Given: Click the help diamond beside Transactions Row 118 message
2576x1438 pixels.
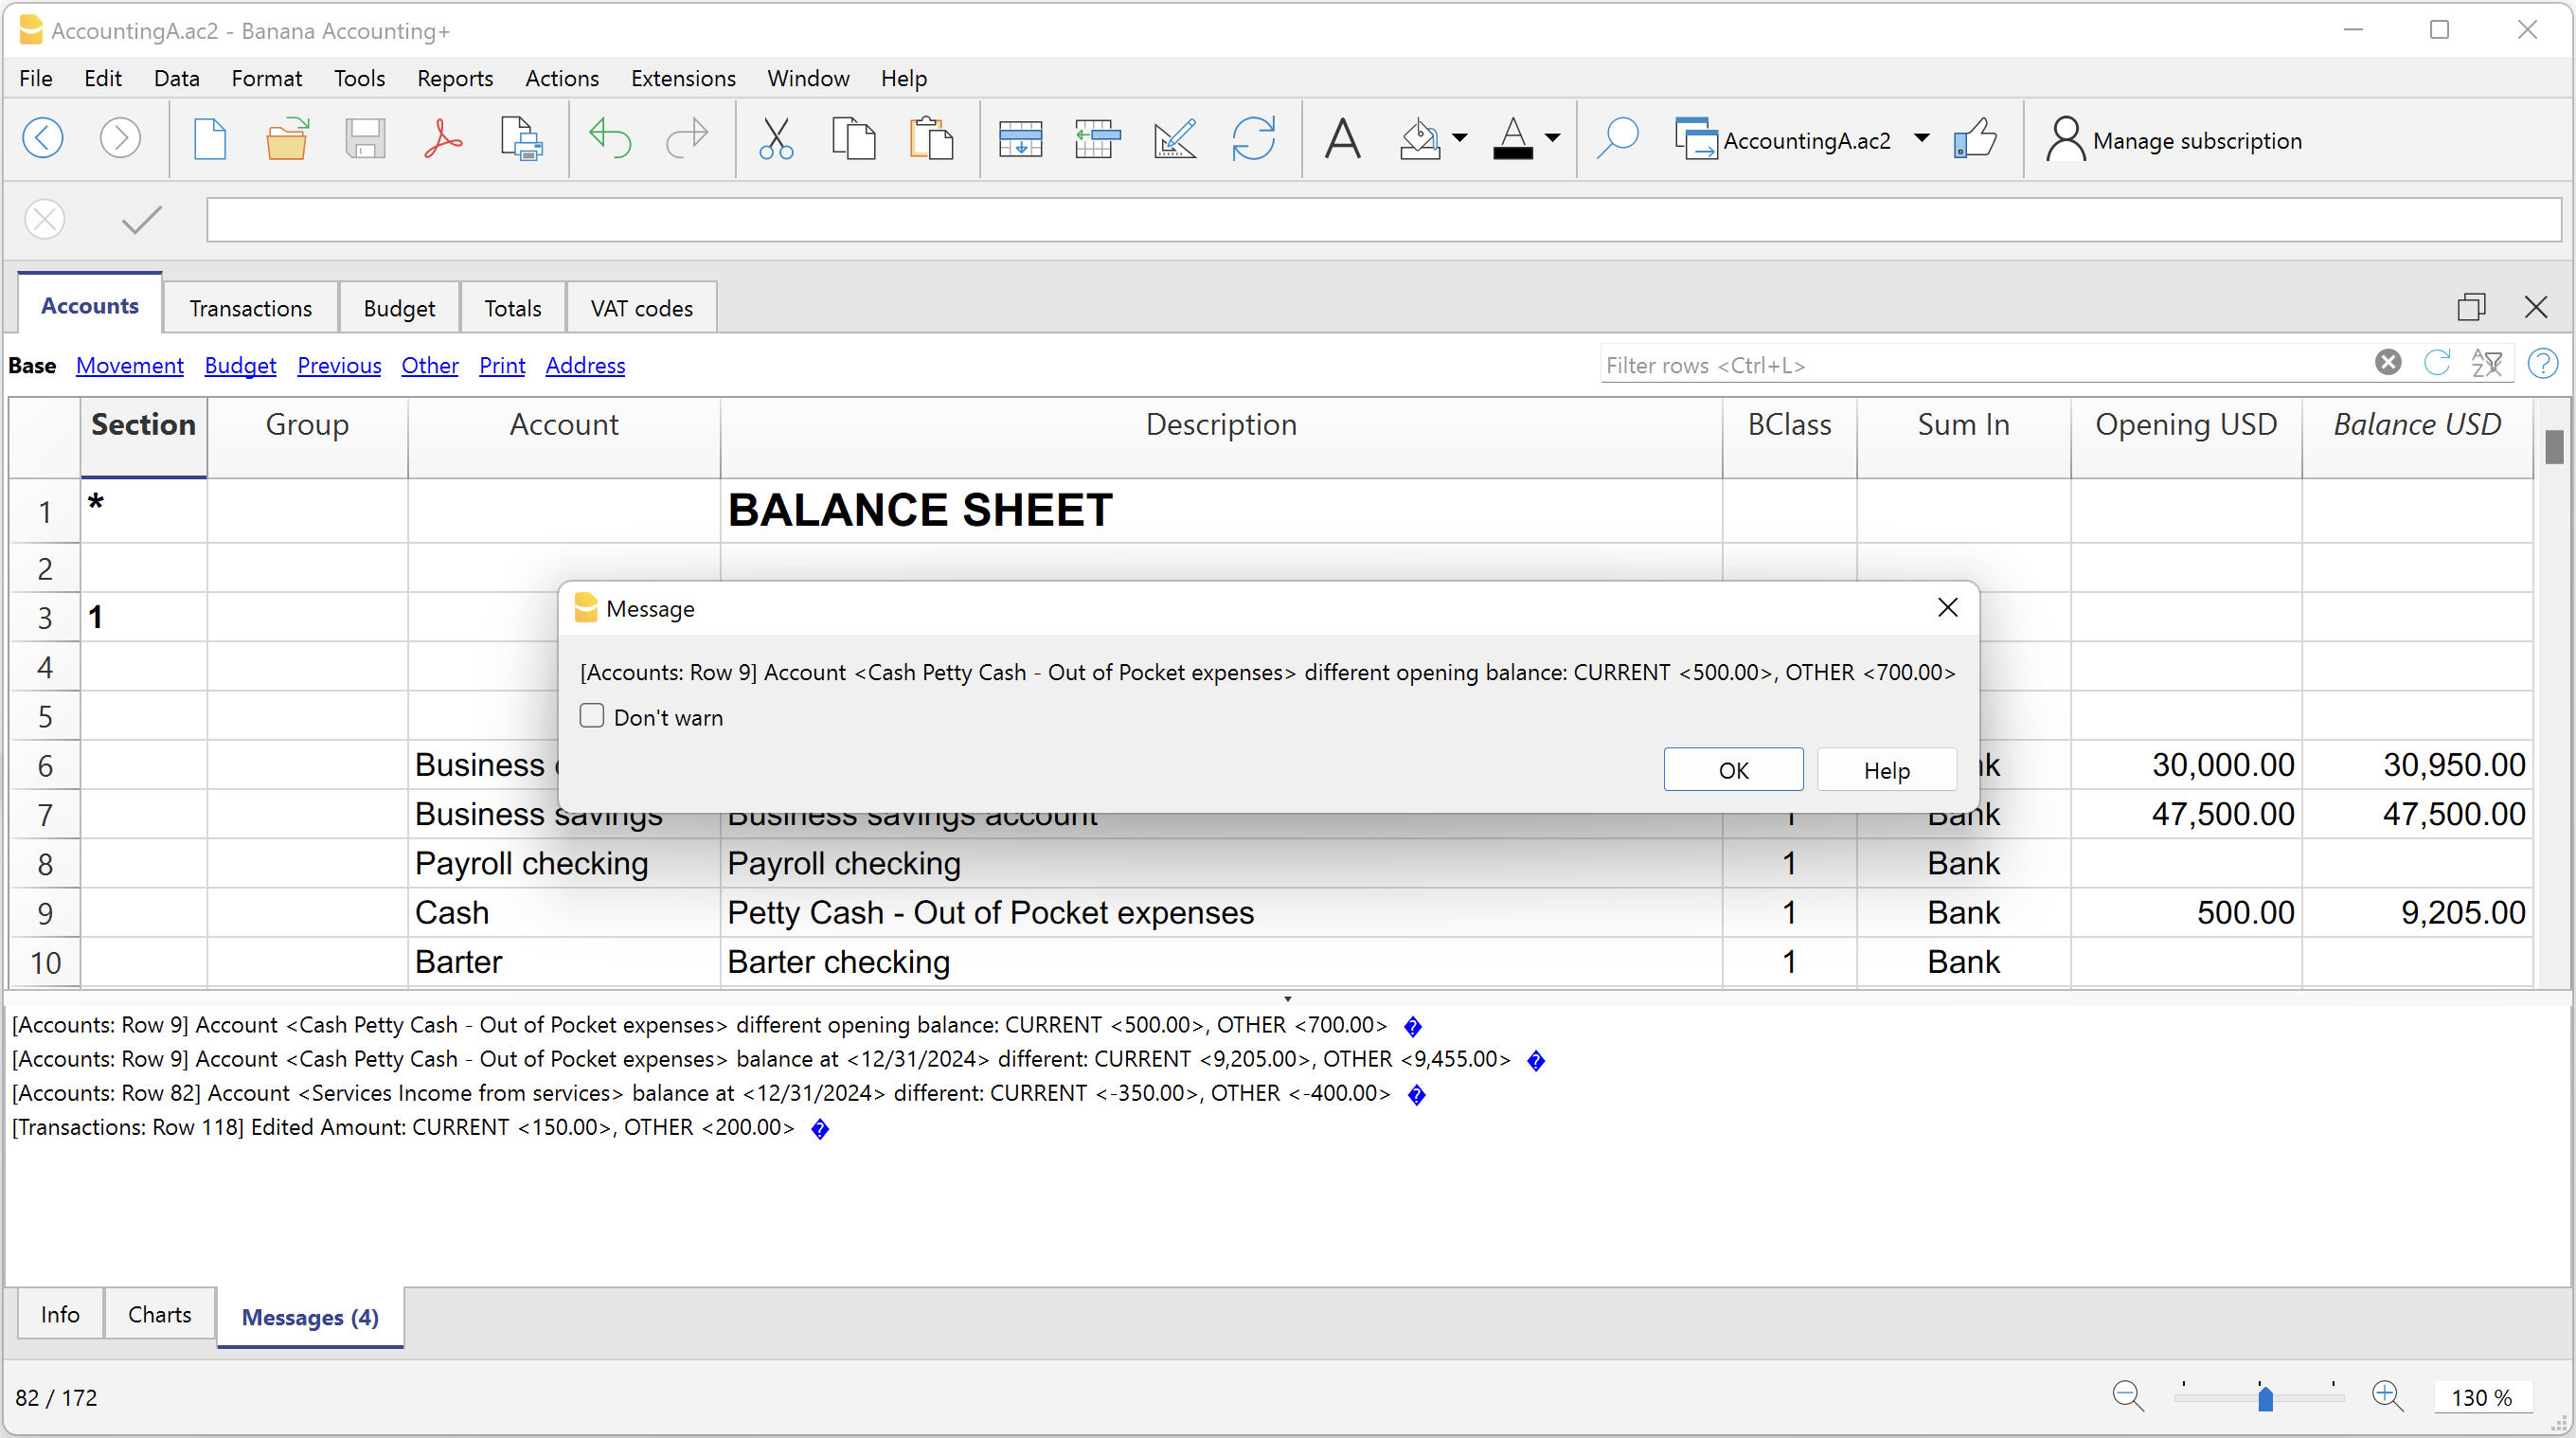Looking at the screenshot, I should coord(820,1129).
